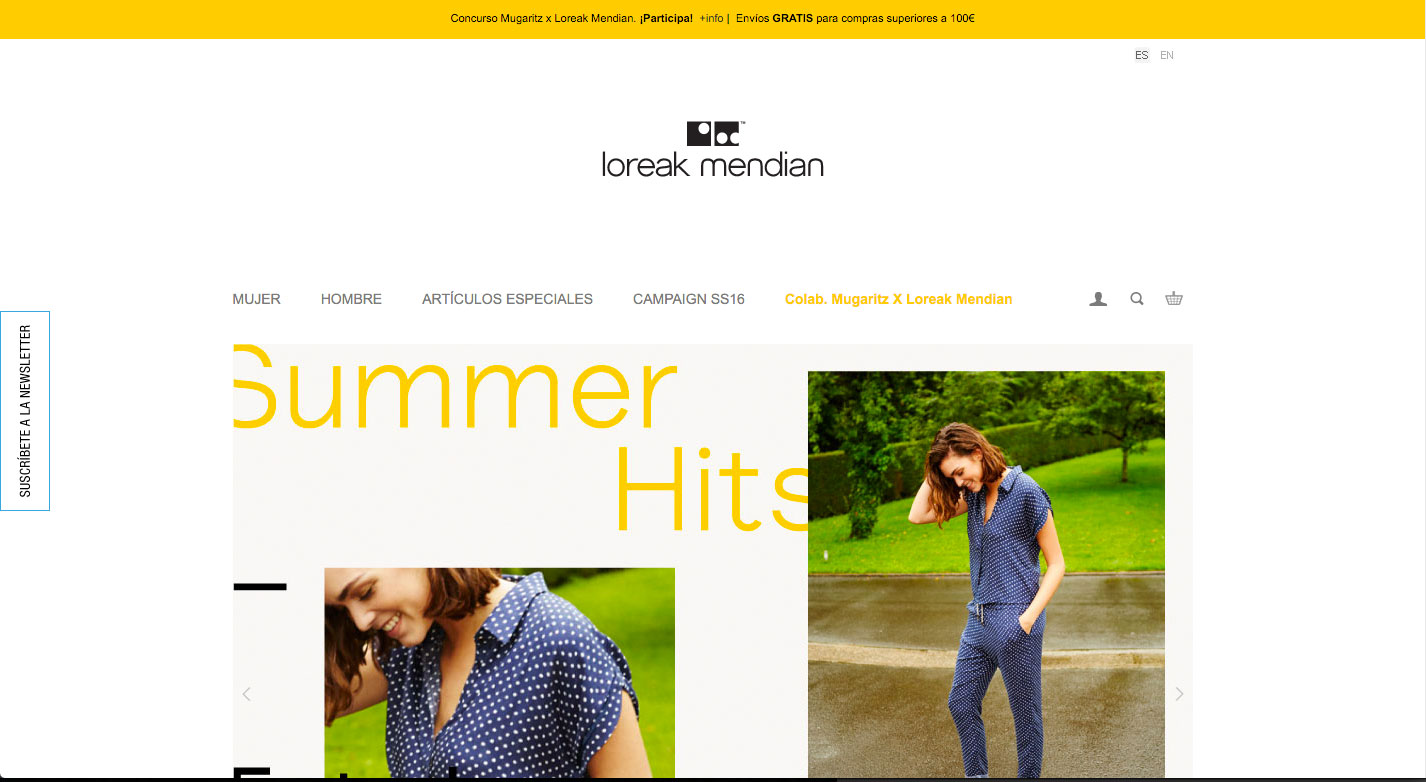Open ARTÍCULOS ESPECIALES menu

pyautogui.click(x=507, y=299)
